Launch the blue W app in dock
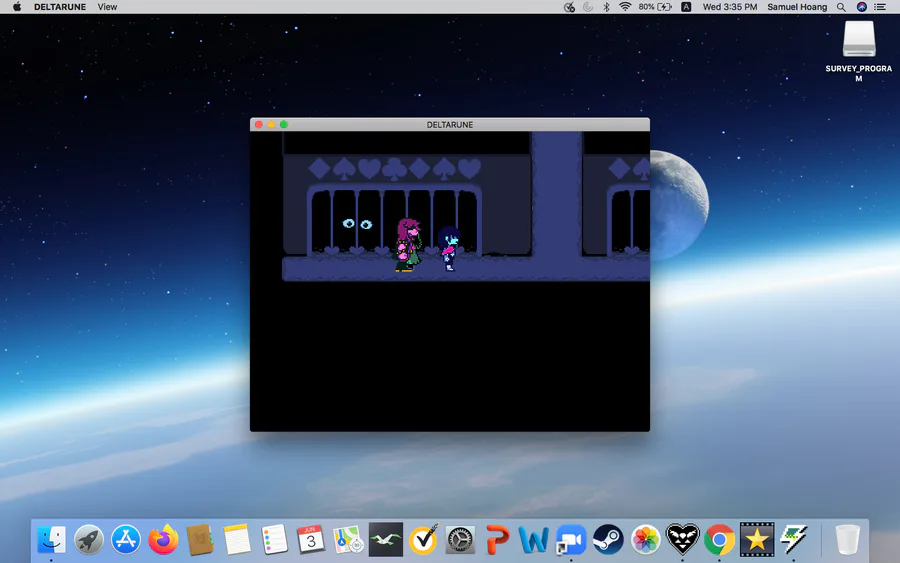 tap(534, 539)
